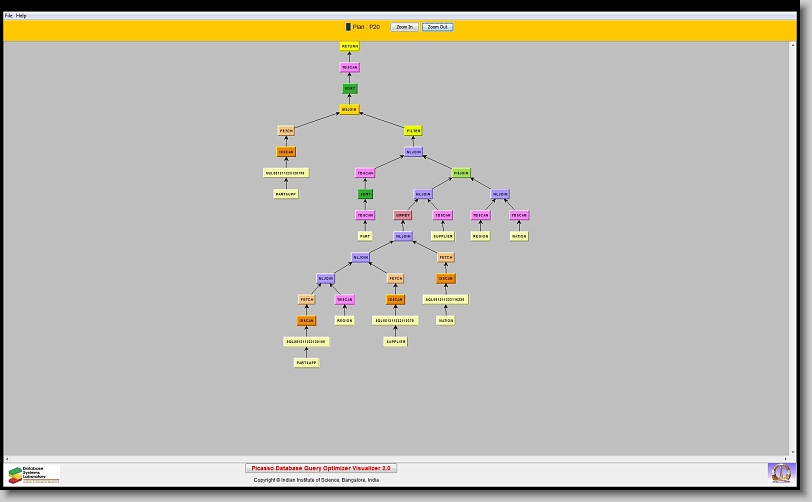812x502 pixels.
Task: Select the green SORT node below top TBSCAN
Action: (350, 89)
